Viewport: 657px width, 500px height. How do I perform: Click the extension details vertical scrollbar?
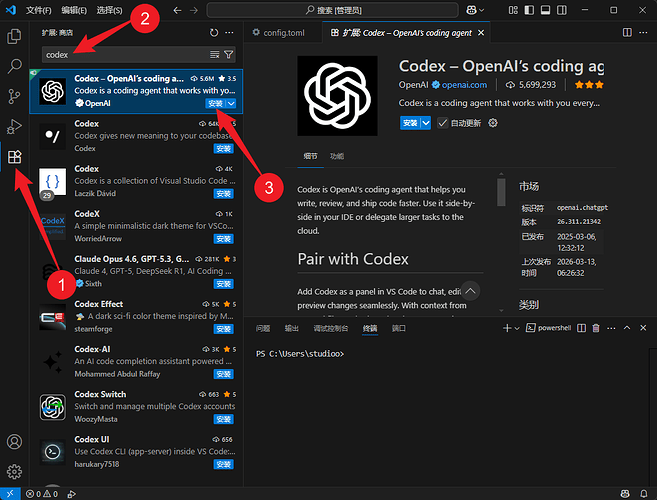[x=501, y=192]
